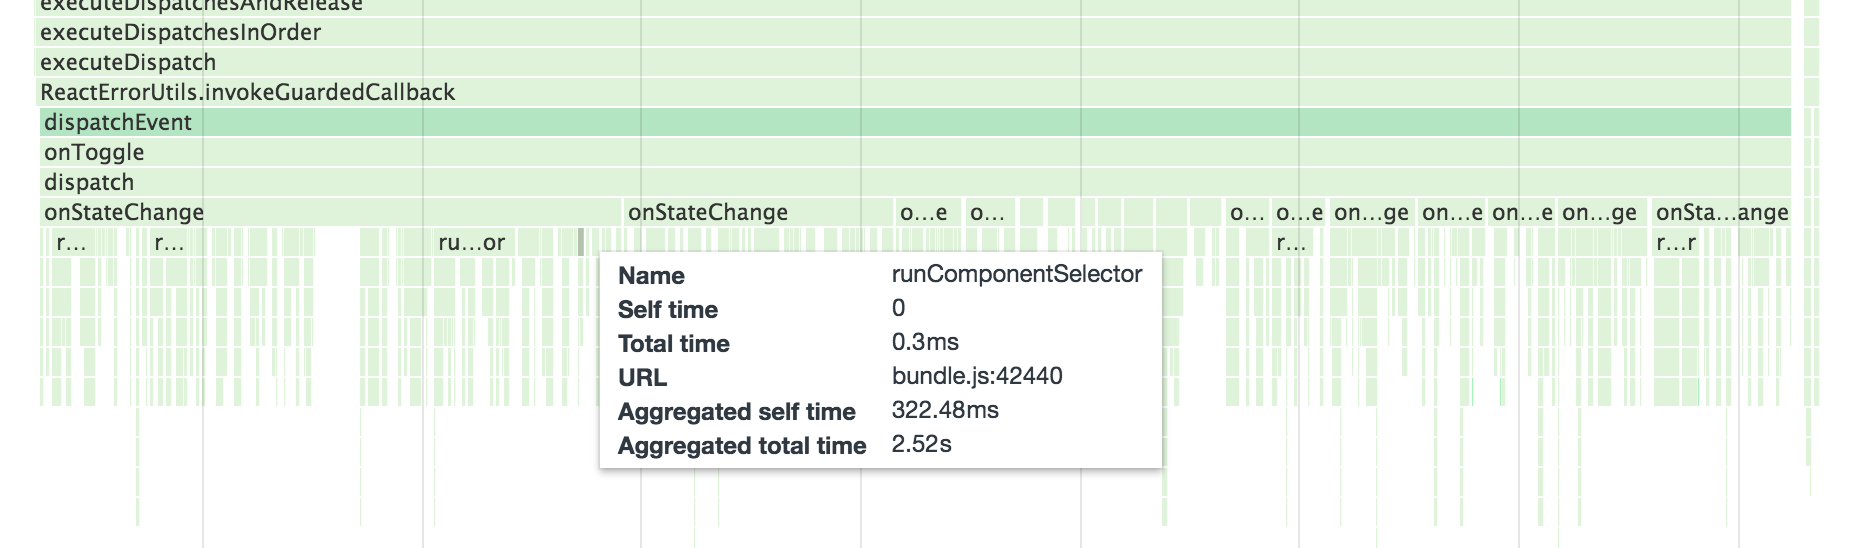Click the Aggregated self time value 322.48ms

[944, 410]
